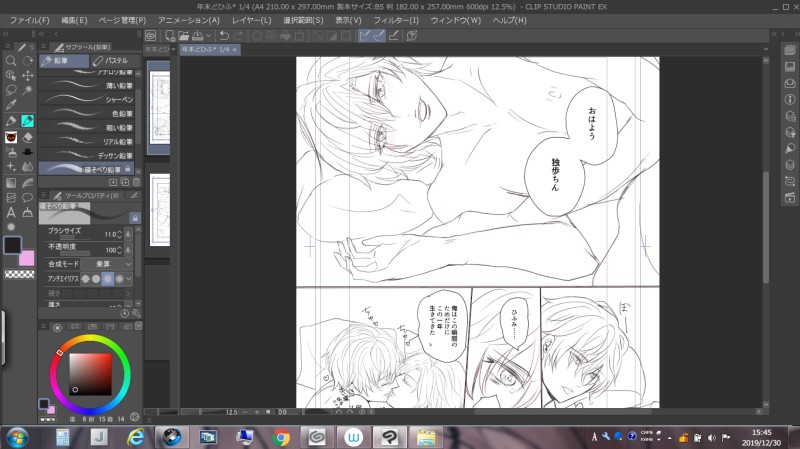Click the Open file folder icon
This screenshot has height=449, width=800.
(x=183, y=36)
